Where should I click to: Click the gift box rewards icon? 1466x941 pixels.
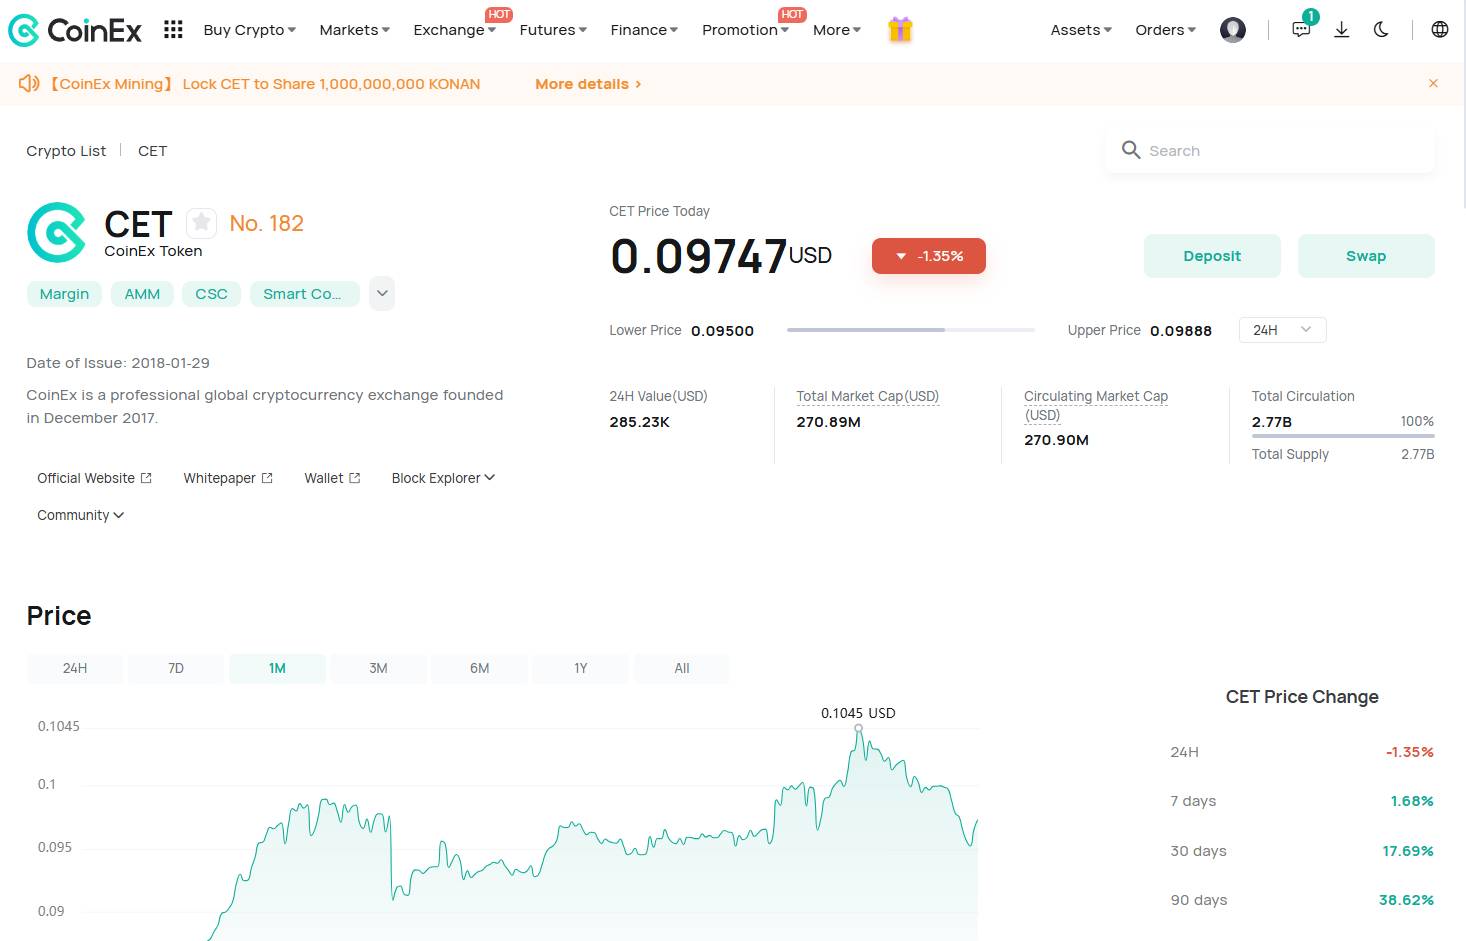click(x=900, y=30)
